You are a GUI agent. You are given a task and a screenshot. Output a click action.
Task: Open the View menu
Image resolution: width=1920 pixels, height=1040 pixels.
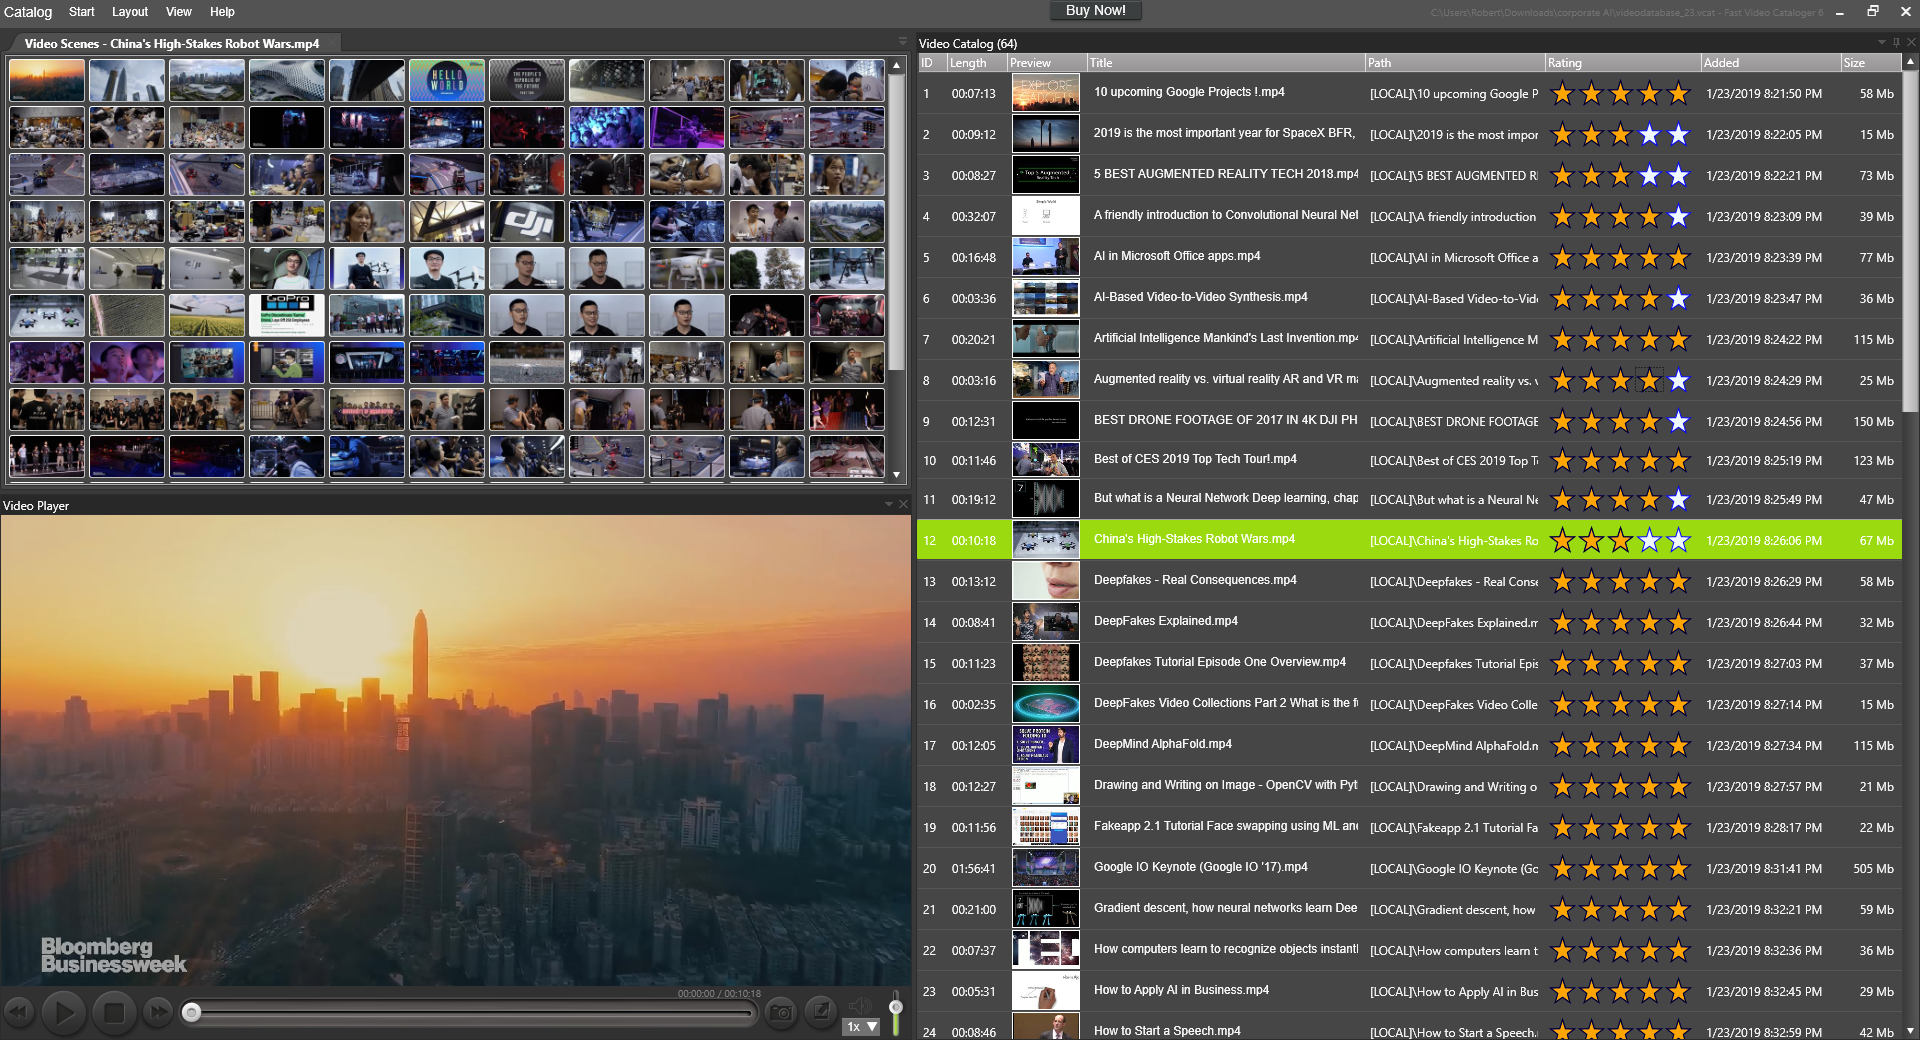coord(179,12)
